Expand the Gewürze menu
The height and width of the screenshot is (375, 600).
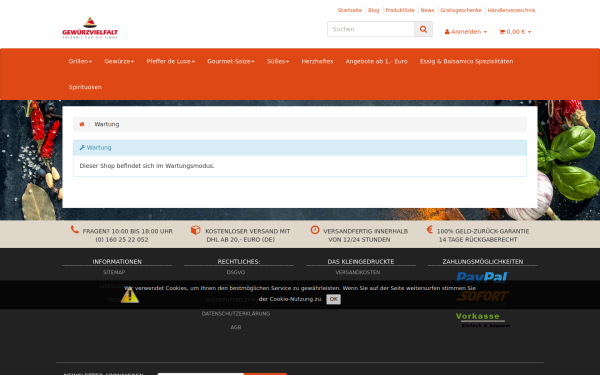pyautogui.click(x=119, y=61)
